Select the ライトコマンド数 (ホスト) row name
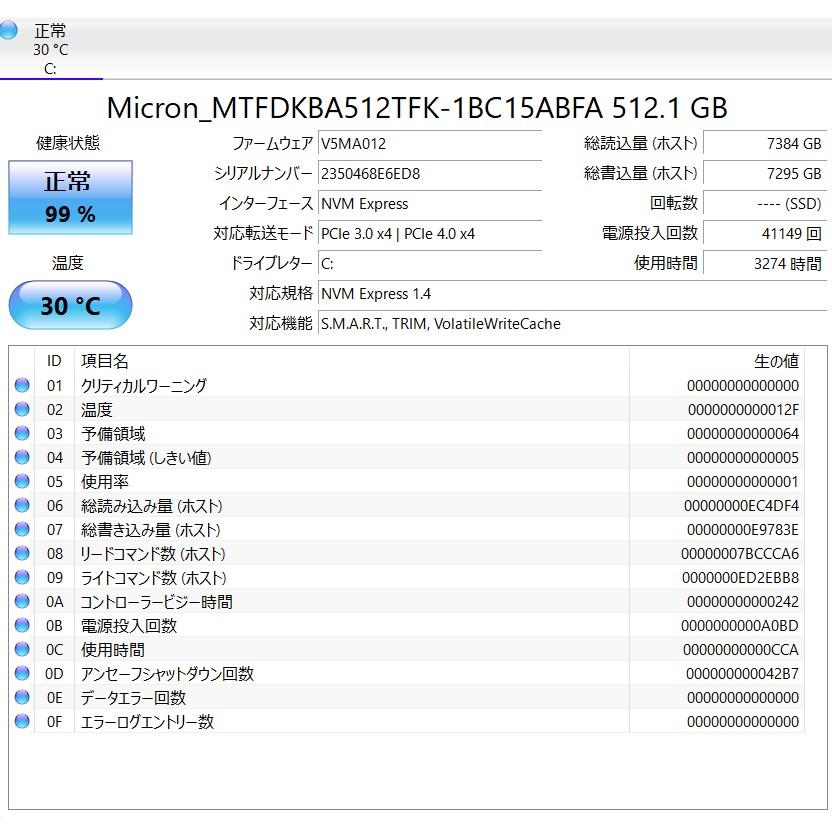Viewport: 832px width, 832px height. 153,577
